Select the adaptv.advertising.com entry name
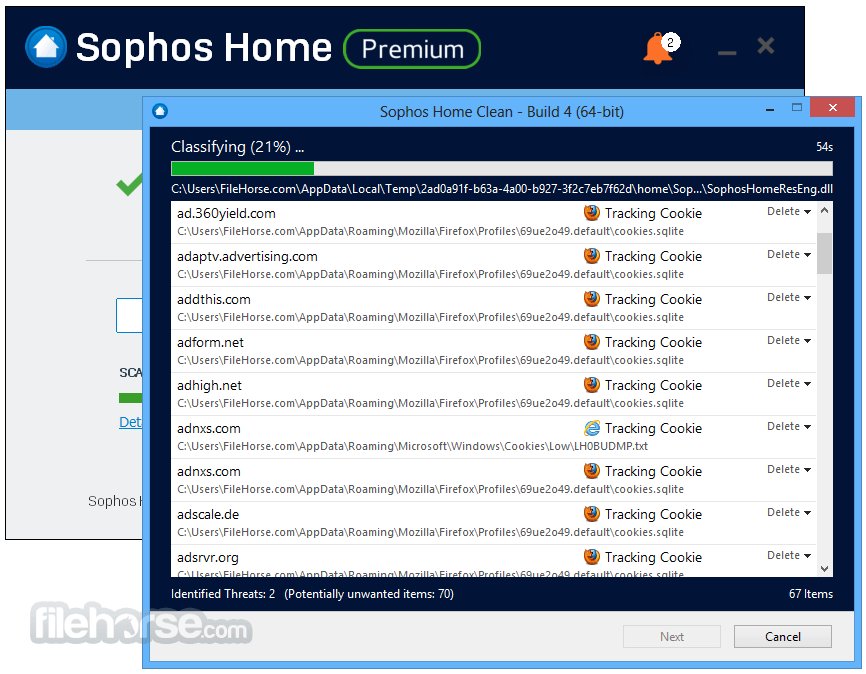This screenshot has width=866, height=674. point(247,256)
